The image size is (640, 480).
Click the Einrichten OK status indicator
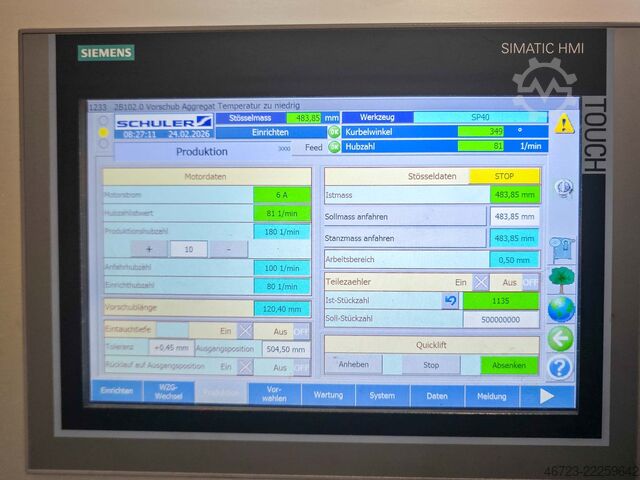click(334, 132)
